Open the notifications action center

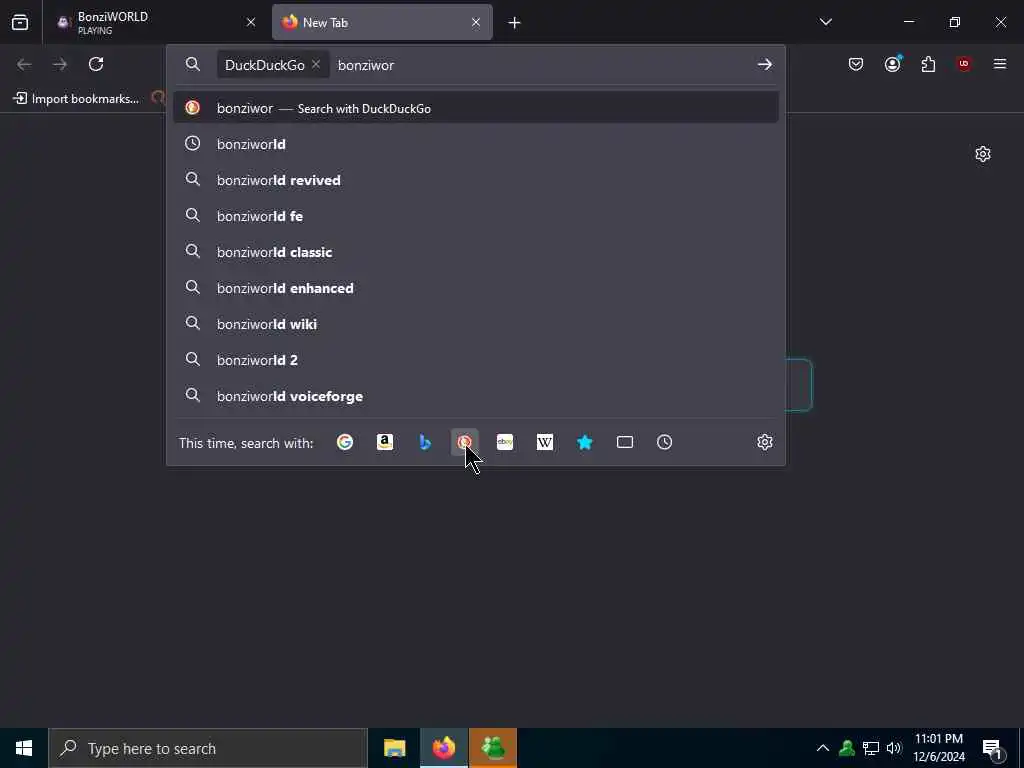pyautogui.click(x=993, y=749)
